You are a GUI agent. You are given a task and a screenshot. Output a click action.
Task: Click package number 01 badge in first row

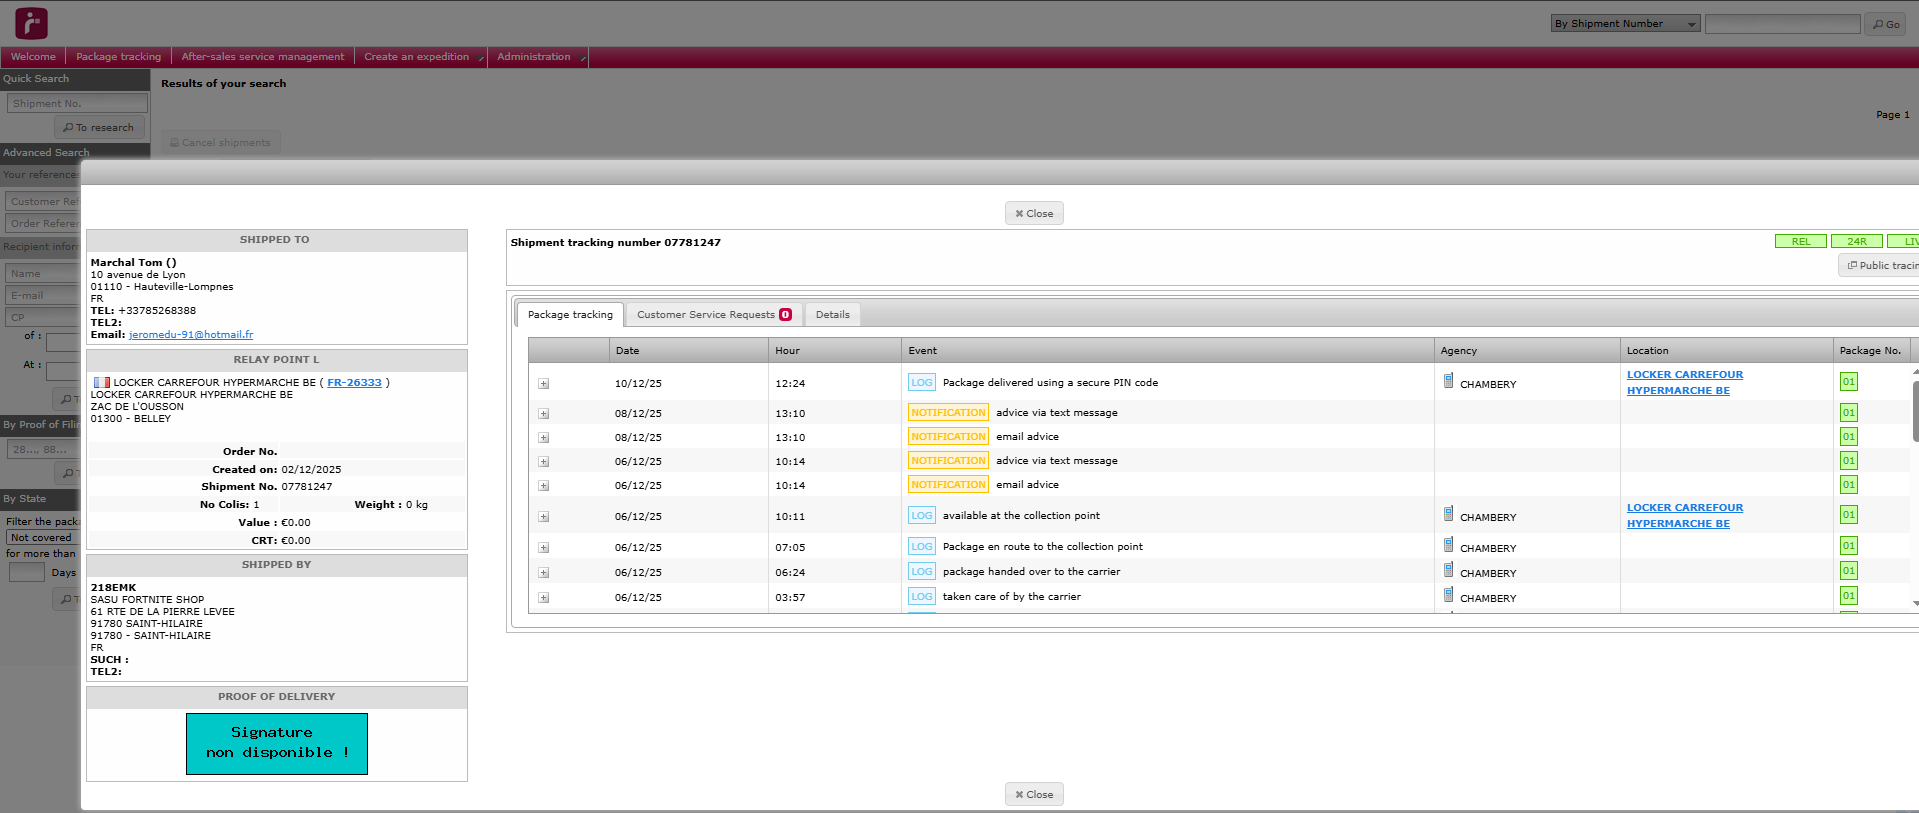pos(1848,382)
